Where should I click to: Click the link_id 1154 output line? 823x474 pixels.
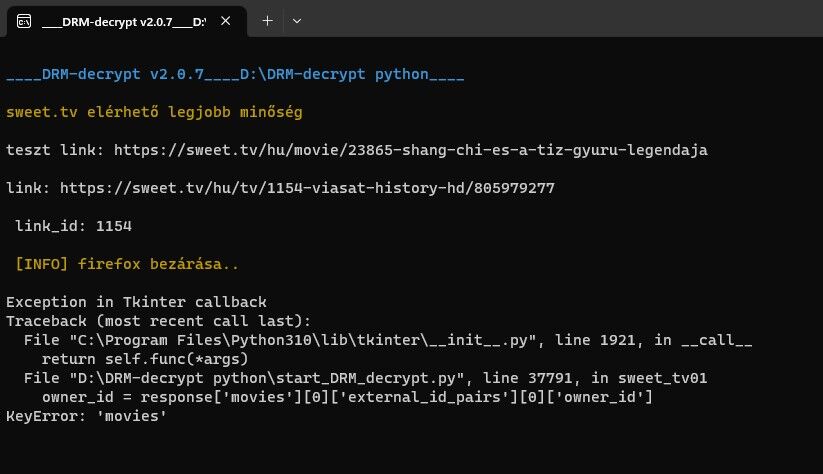click(73, 226)
